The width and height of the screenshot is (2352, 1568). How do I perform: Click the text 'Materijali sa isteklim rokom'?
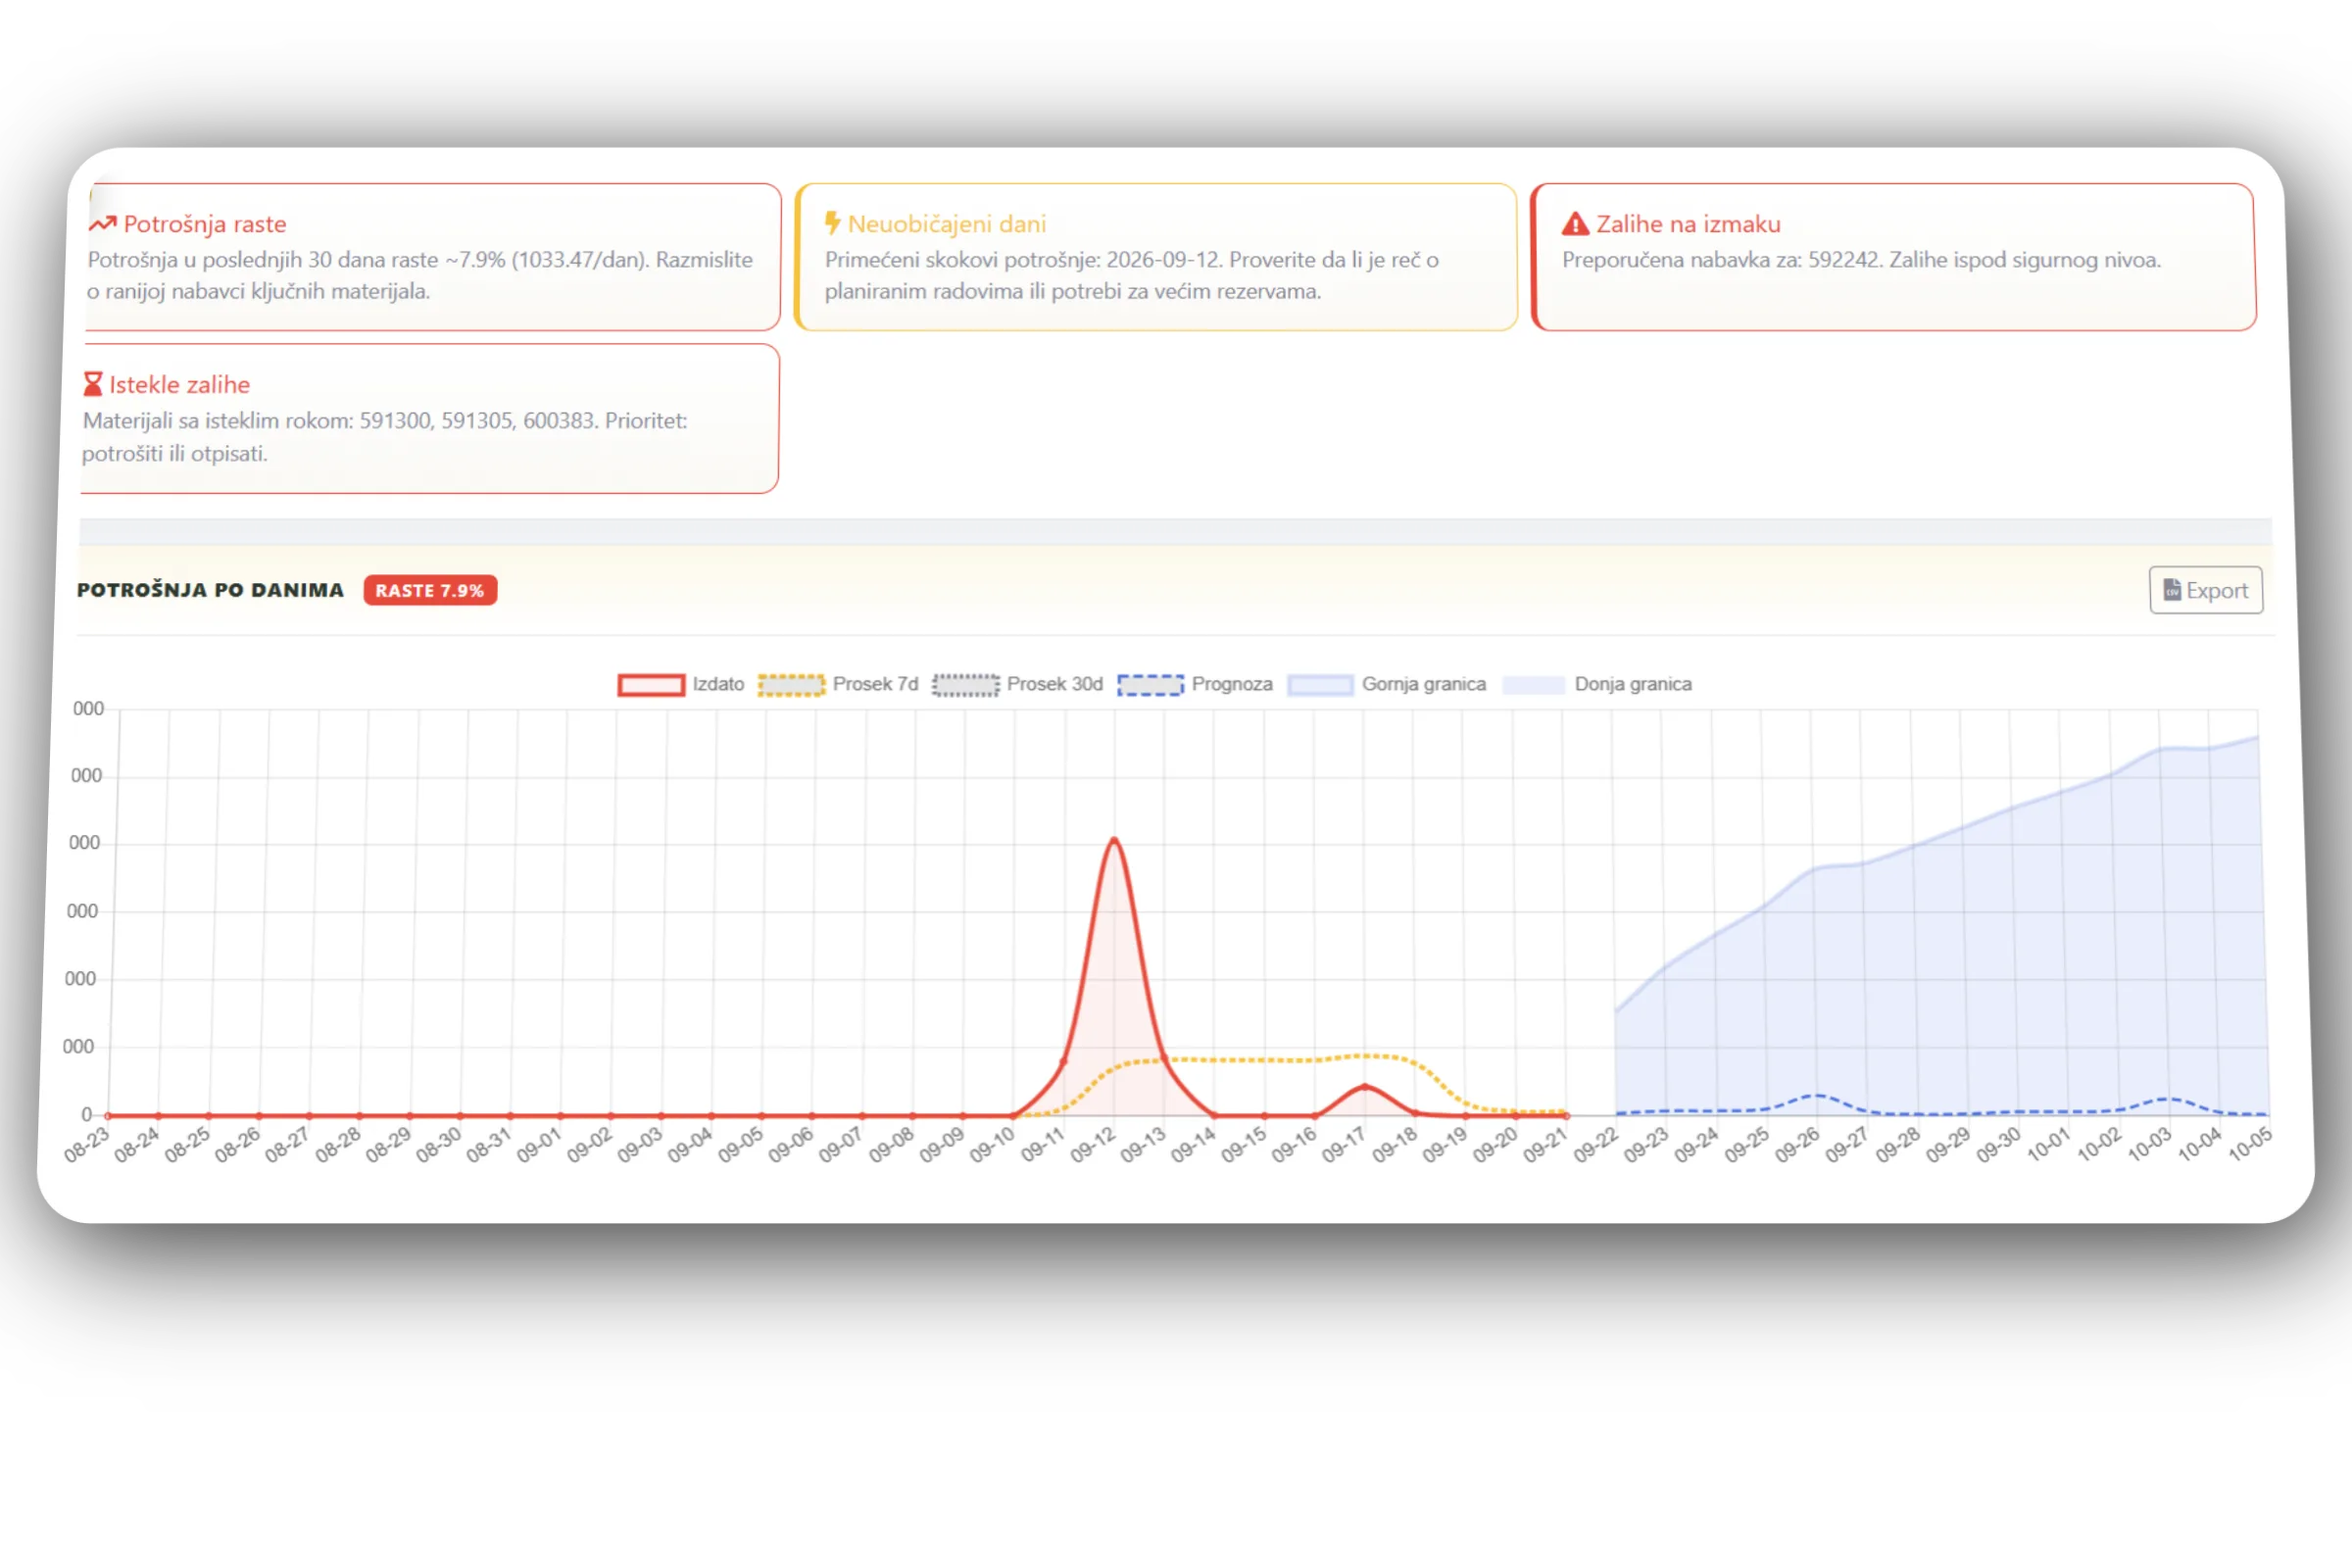click(x=215, y=421)
